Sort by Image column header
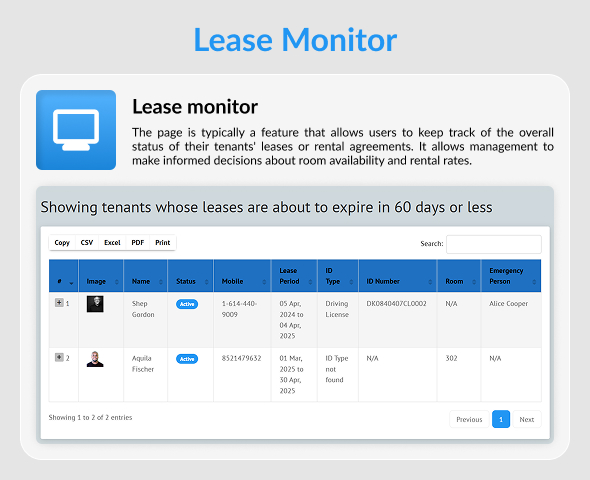590x480 pixels. 101,276
